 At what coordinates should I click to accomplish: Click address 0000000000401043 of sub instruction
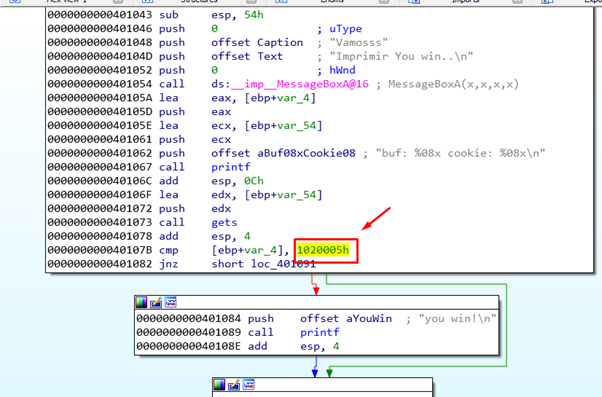(x=100, y=15)
